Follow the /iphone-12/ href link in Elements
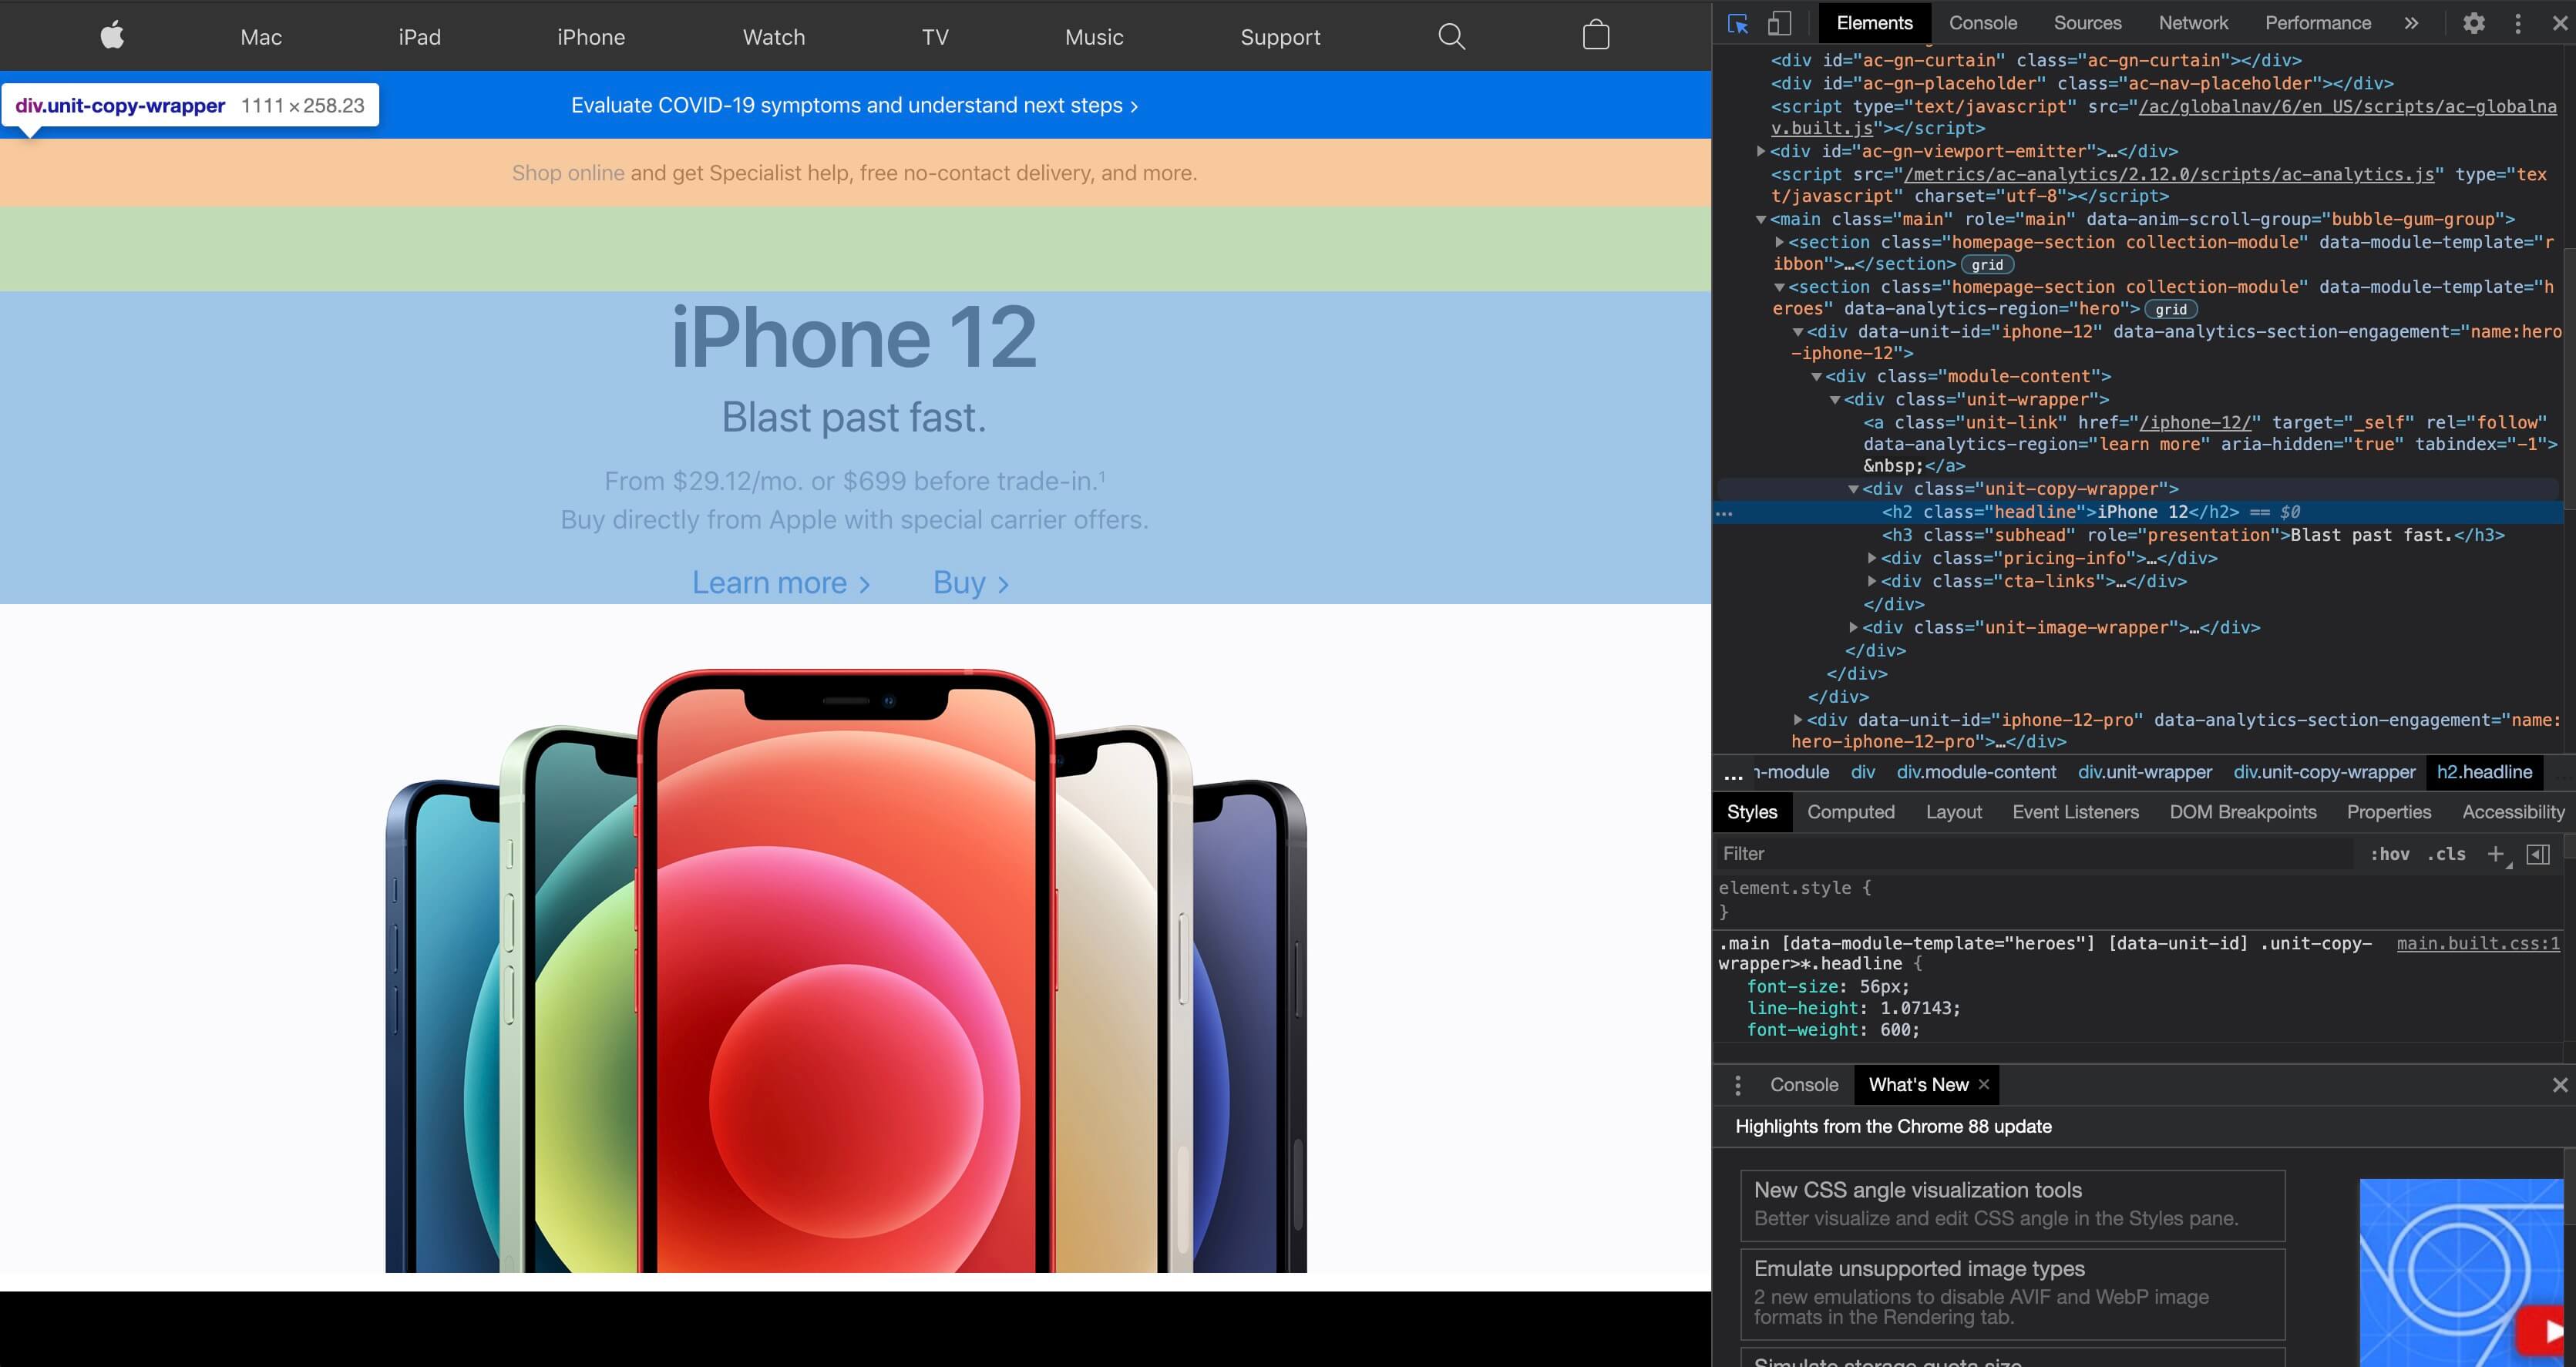This screenshot has height=1367, width=2576. (x=2195, y=422)
